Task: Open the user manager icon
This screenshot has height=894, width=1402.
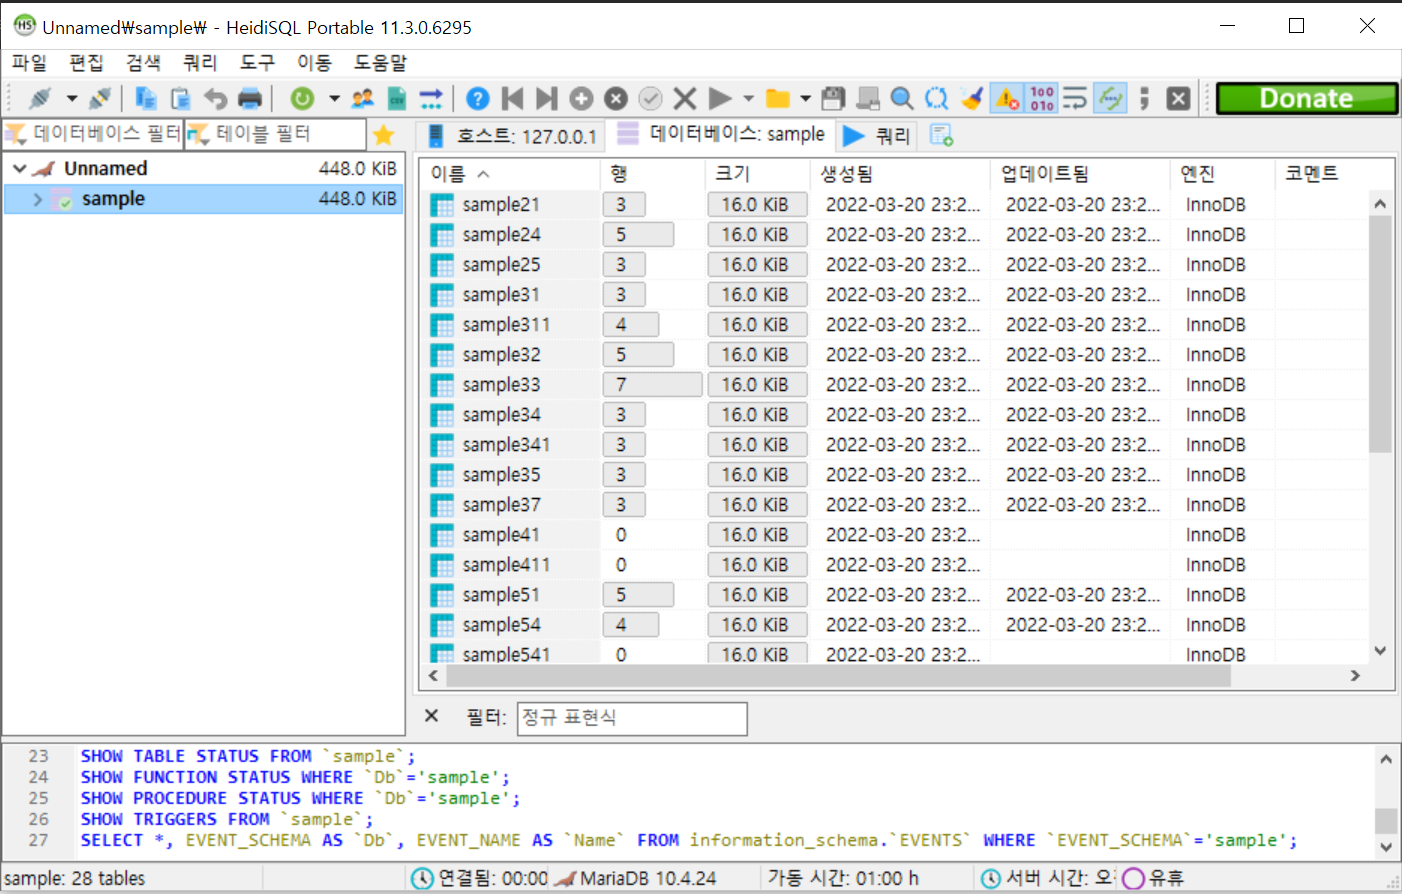Action: pos(363,98)
